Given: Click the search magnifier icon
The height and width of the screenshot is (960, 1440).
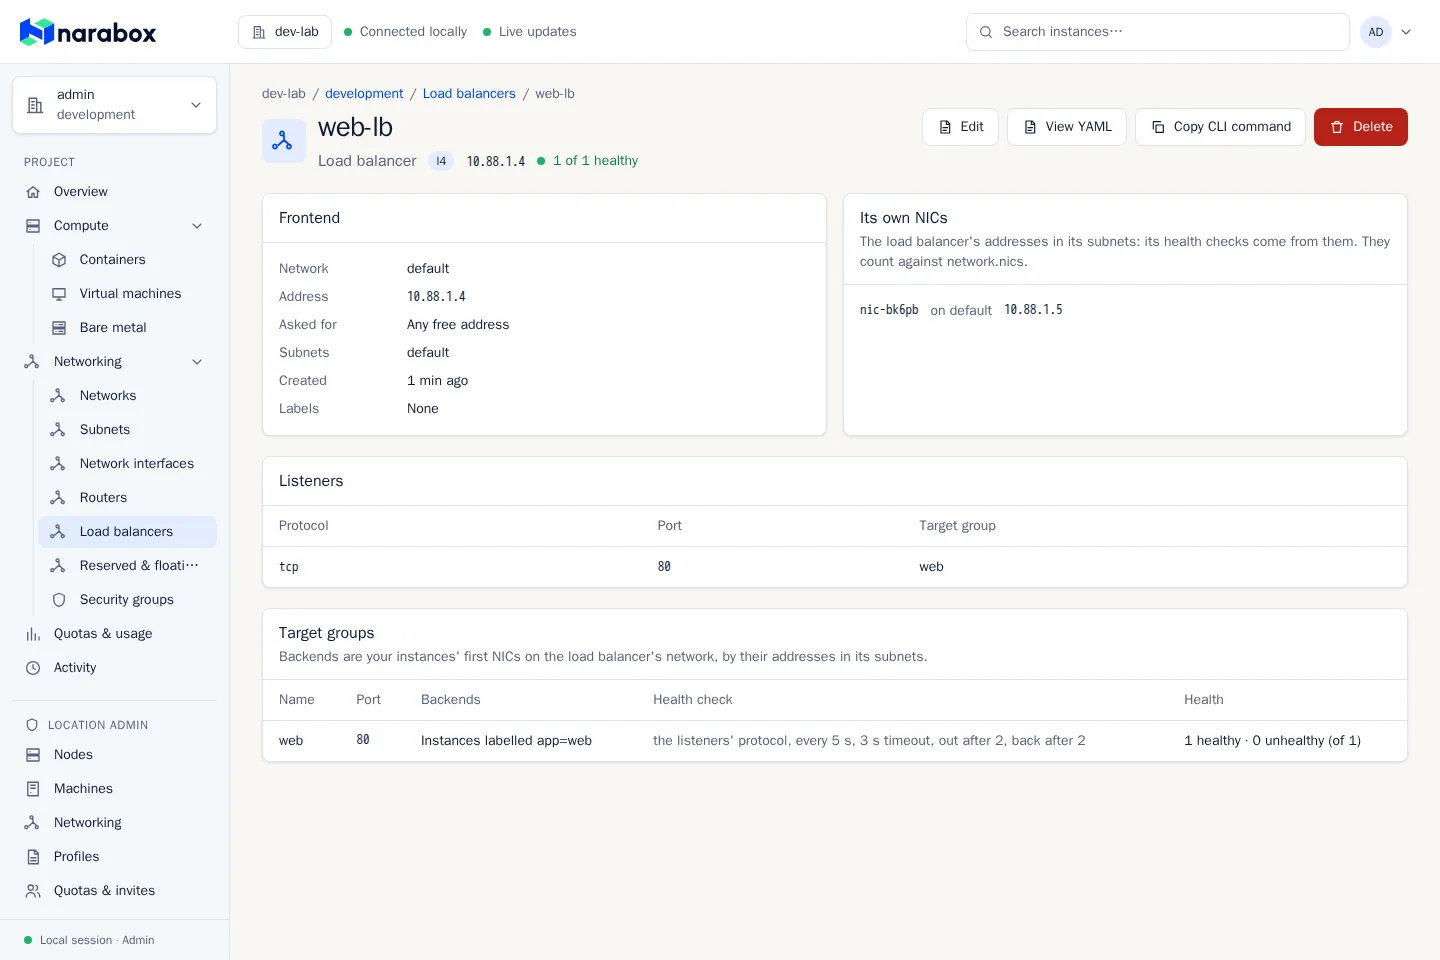Looking at the screenshot, I should (x=986, y=32).
